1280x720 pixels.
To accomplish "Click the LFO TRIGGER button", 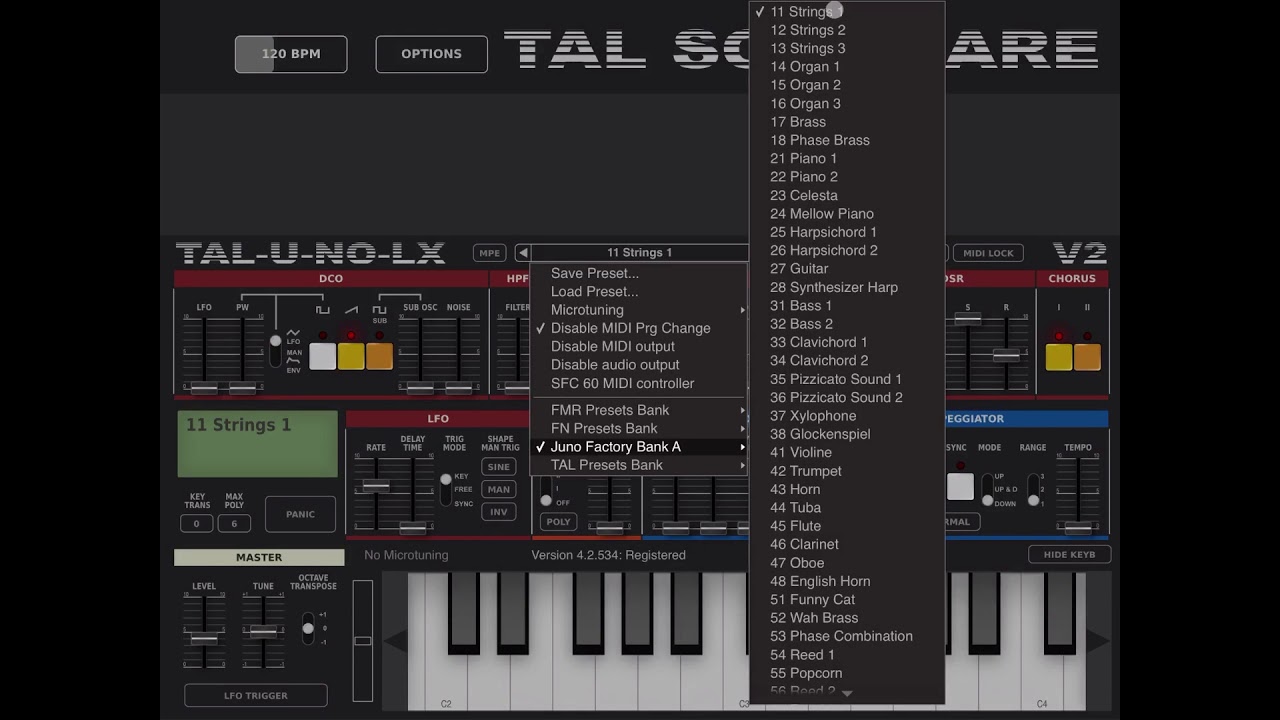I will coord(256,695).
